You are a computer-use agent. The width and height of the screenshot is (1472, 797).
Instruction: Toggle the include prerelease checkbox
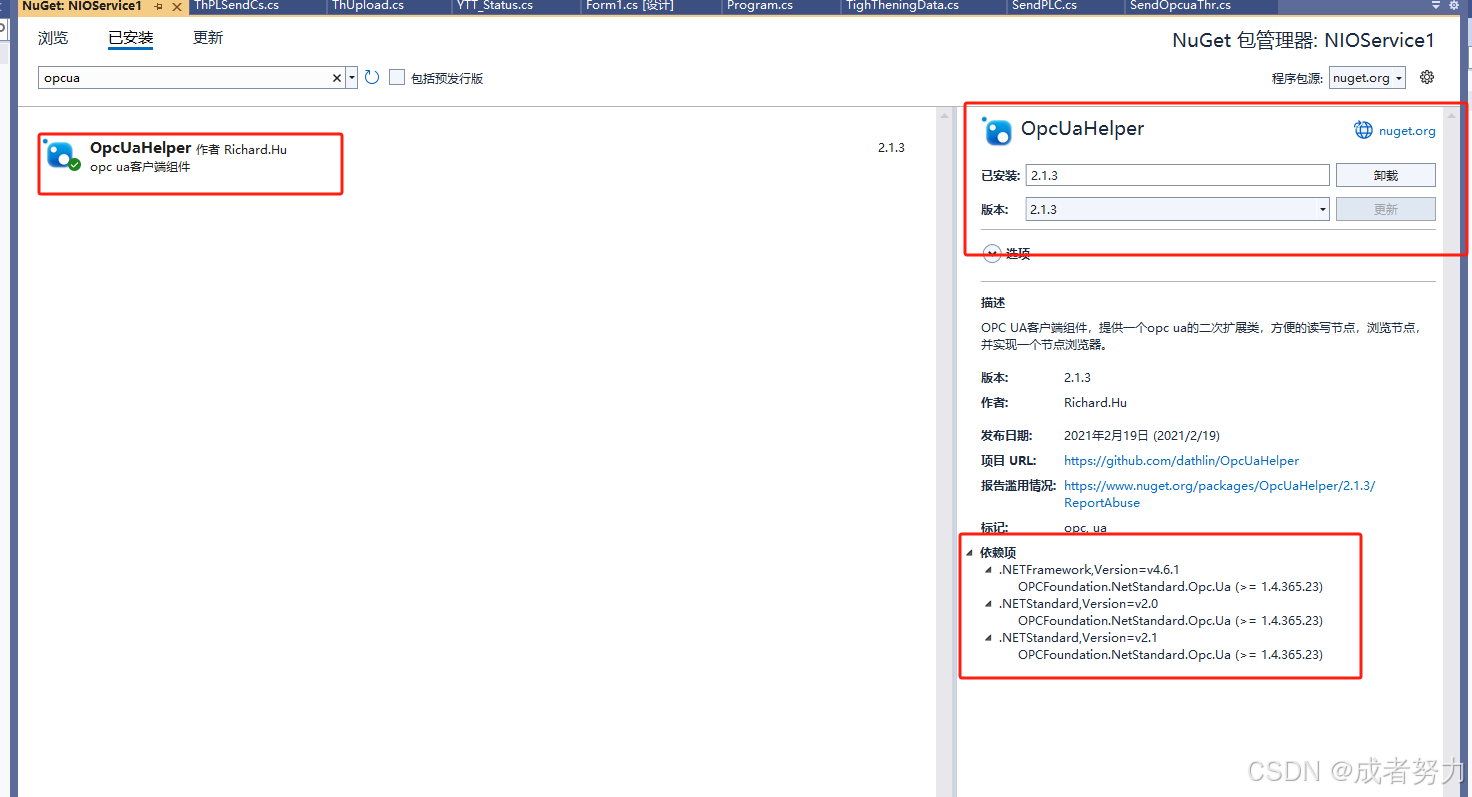[x=397, y=77]
